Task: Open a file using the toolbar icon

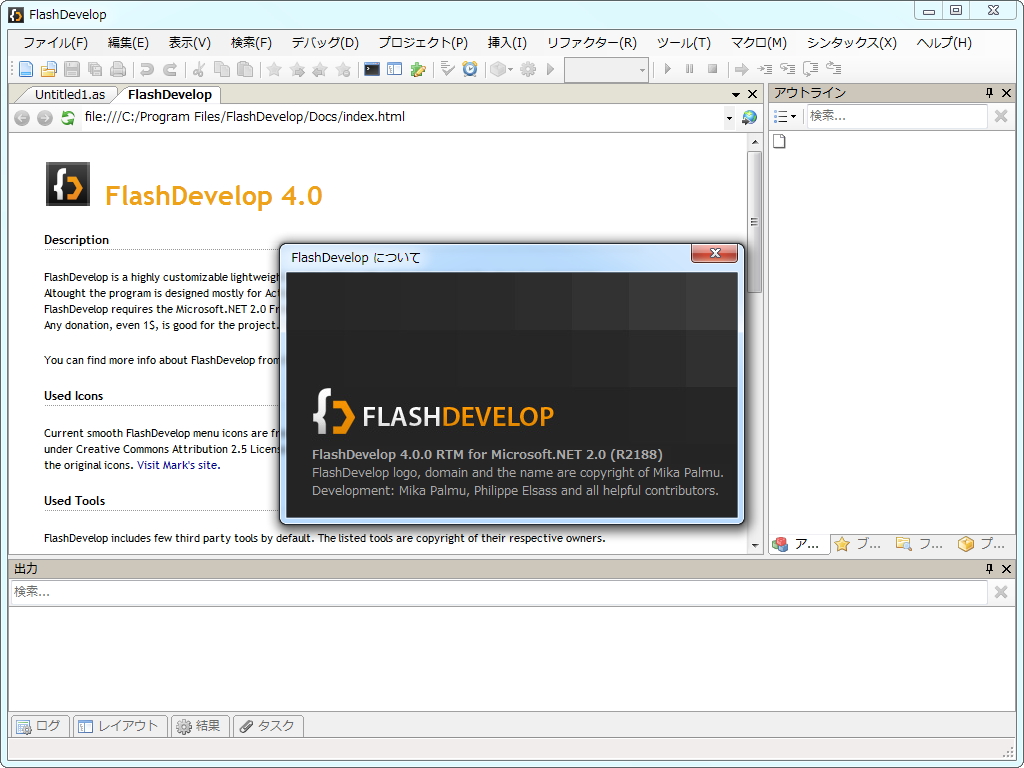Action: pos(48,69)
